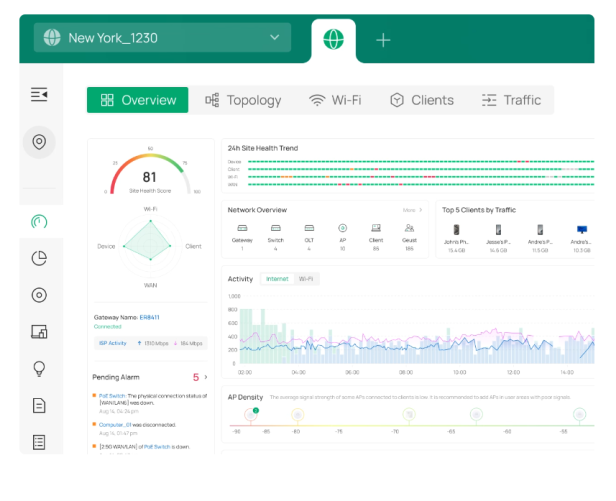The width and height of the screenshot is (616, 501).
Task: Open PoE Switch link in first alarm
Action: [x=112, y=396]
